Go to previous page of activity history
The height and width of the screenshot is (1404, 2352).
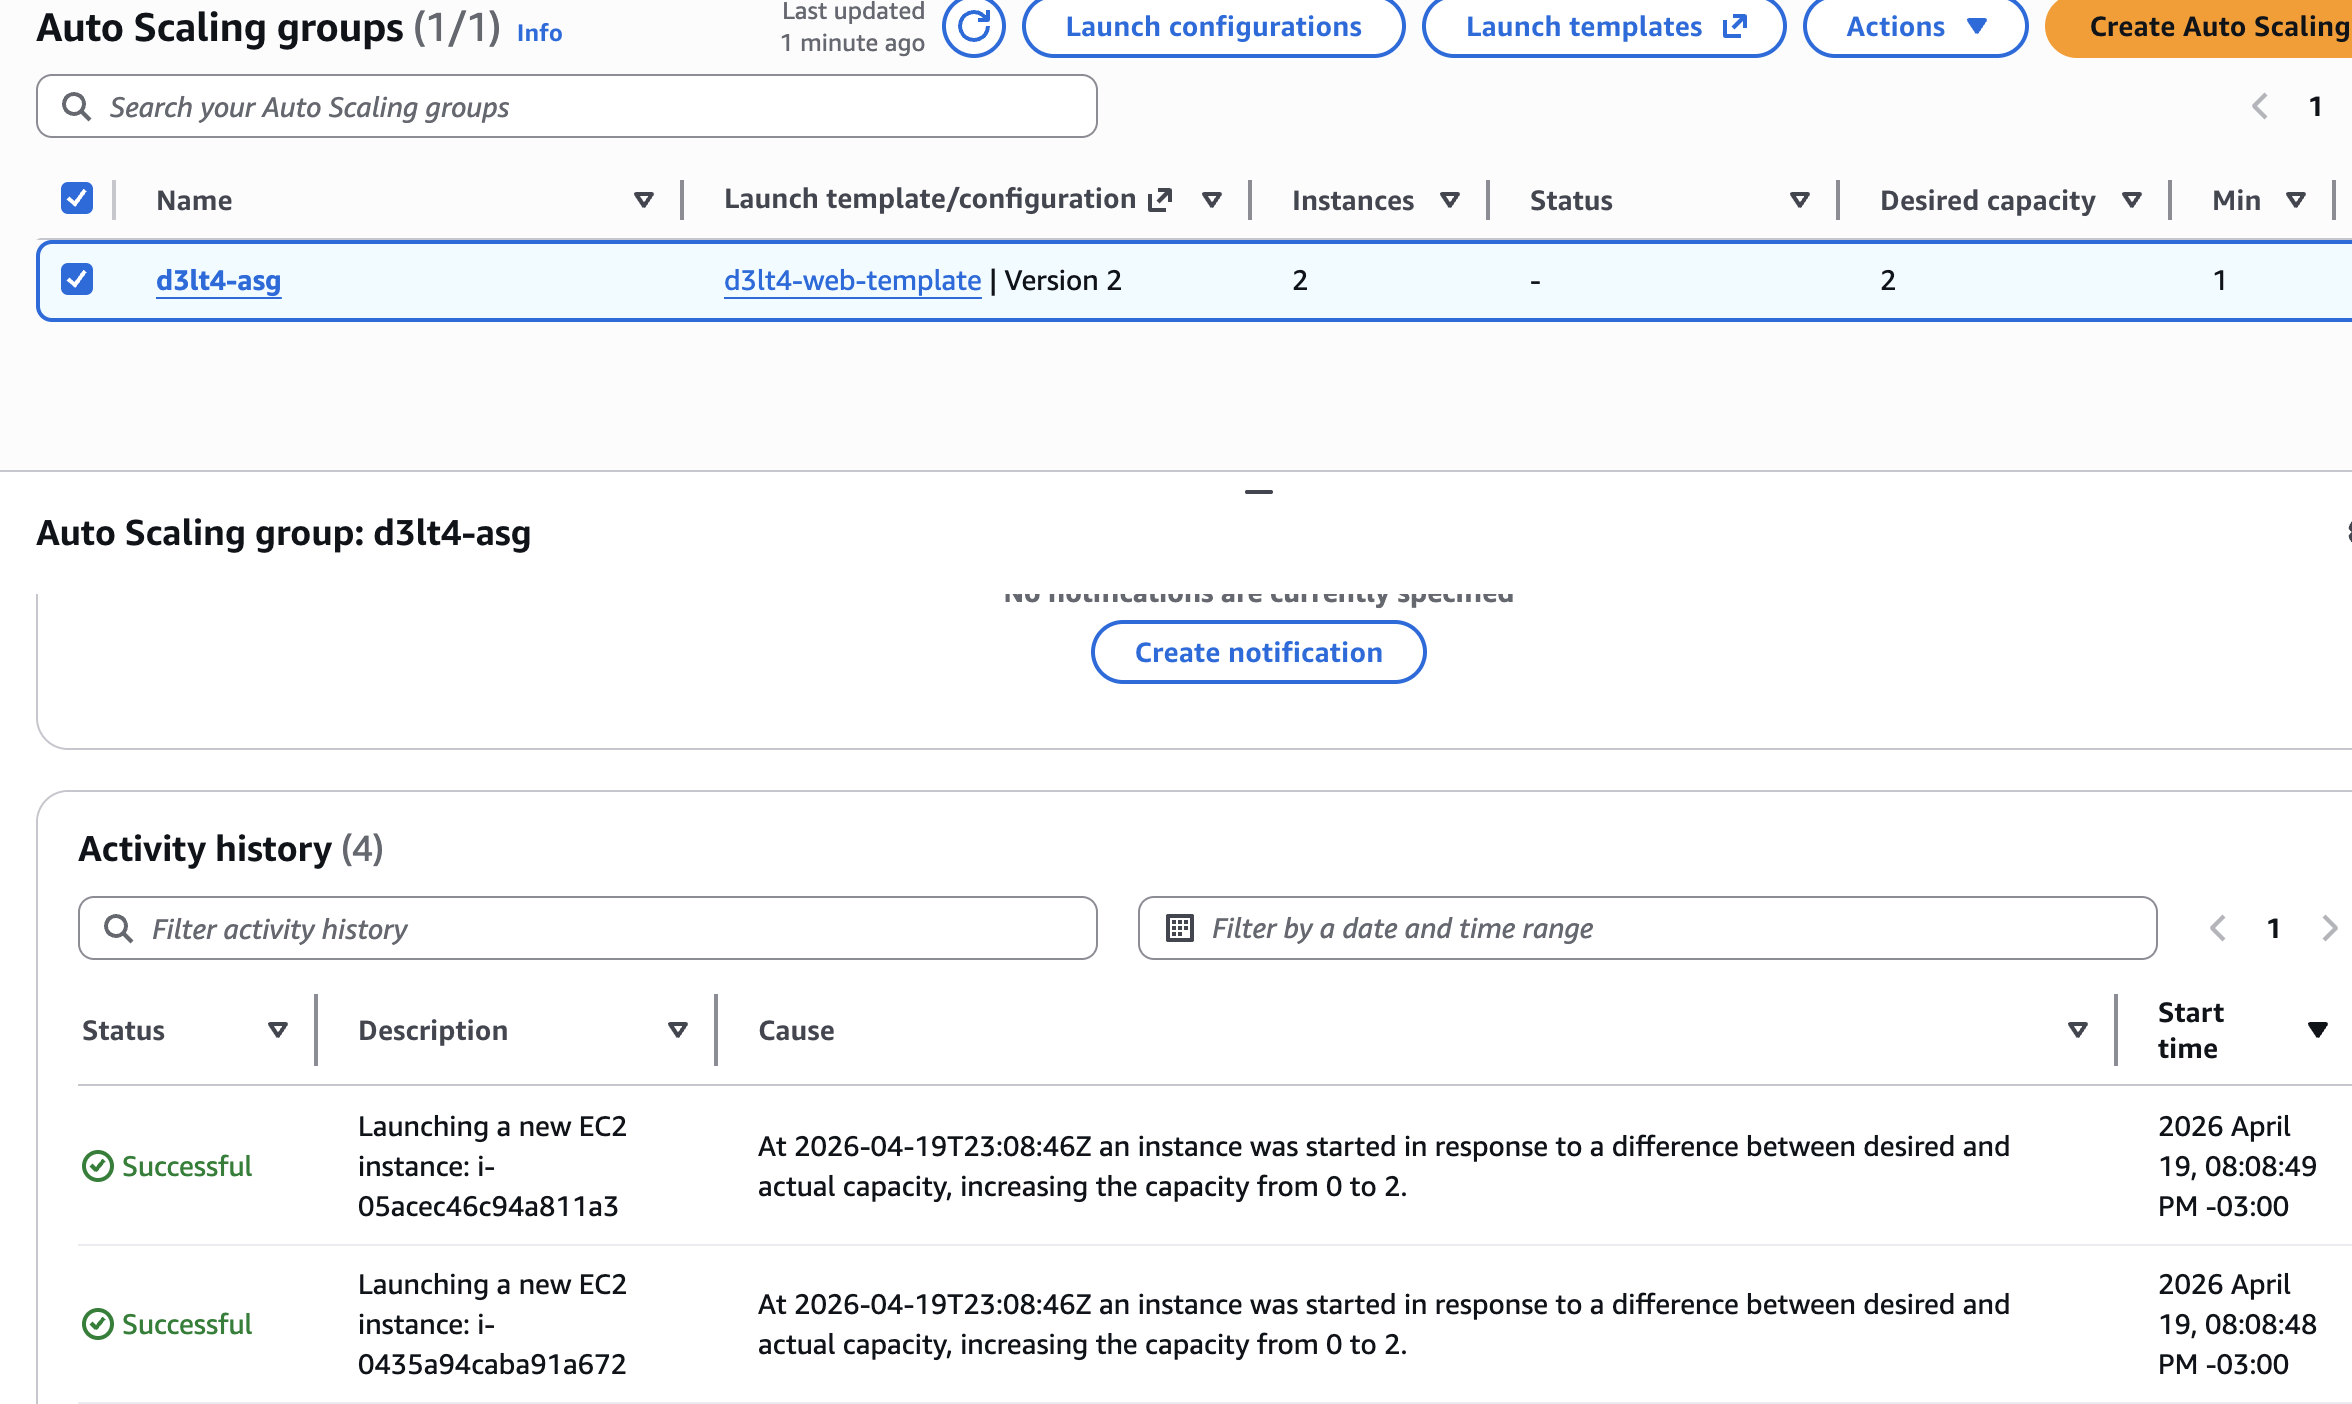(2218, 928)
